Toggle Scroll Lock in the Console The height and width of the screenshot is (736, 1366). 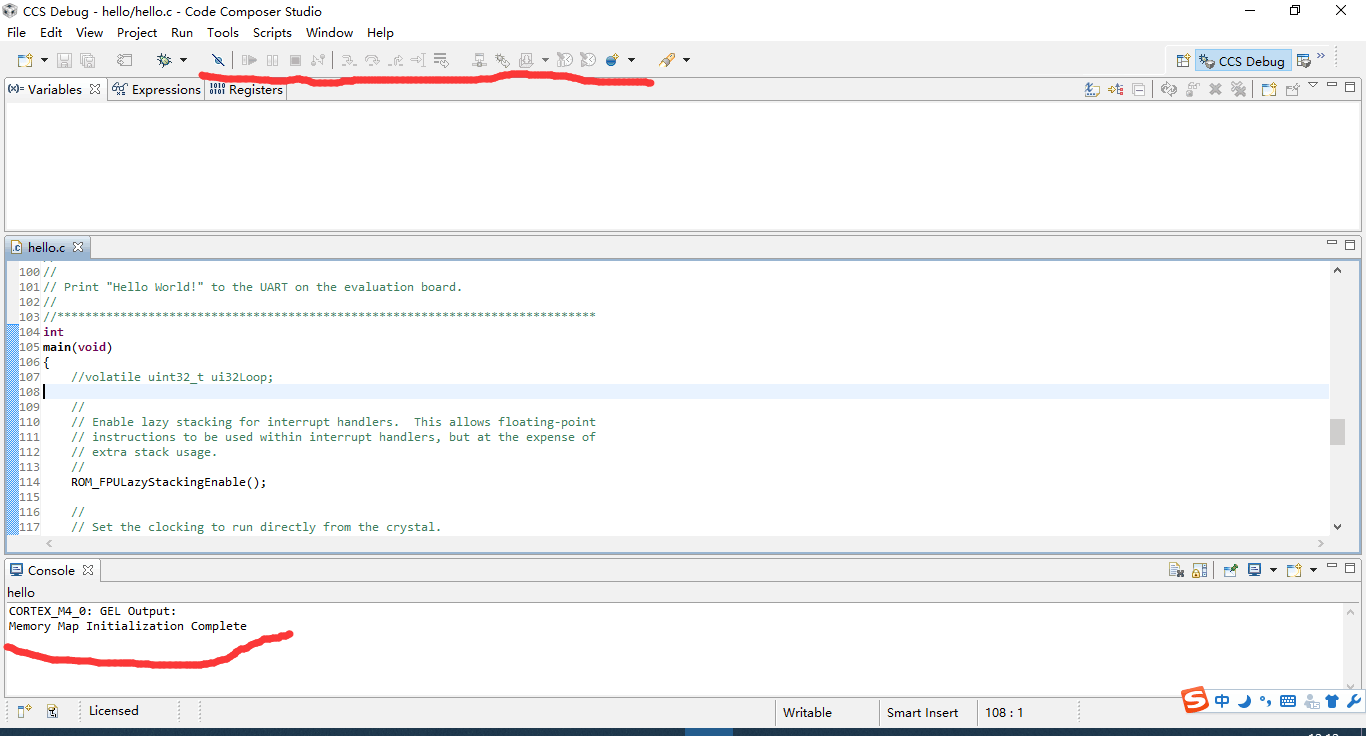[1200, 570]
